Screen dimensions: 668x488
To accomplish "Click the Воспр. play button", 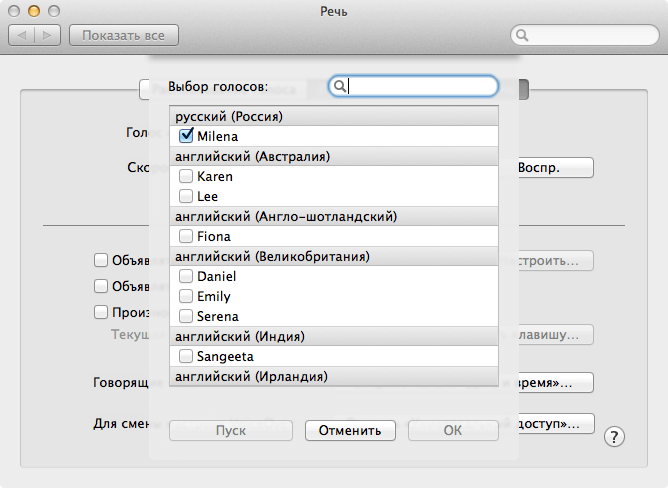I will [x=553, y=167].
